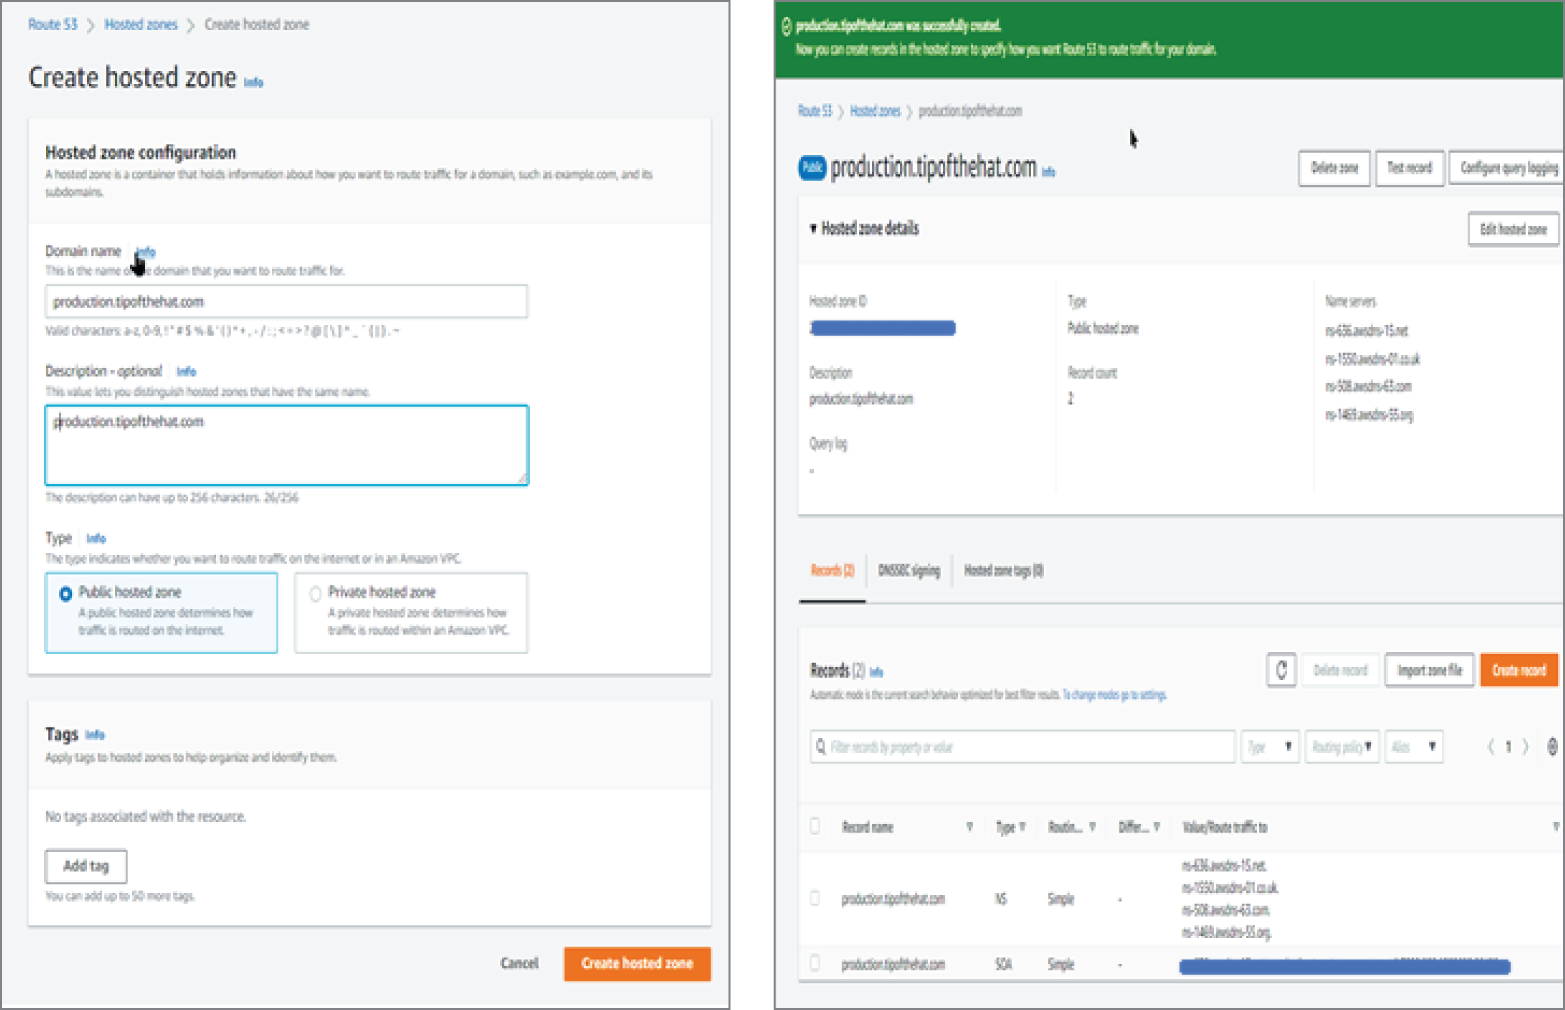Click the refresh records icon button

pyautogui.click(x=1282, y=670)
